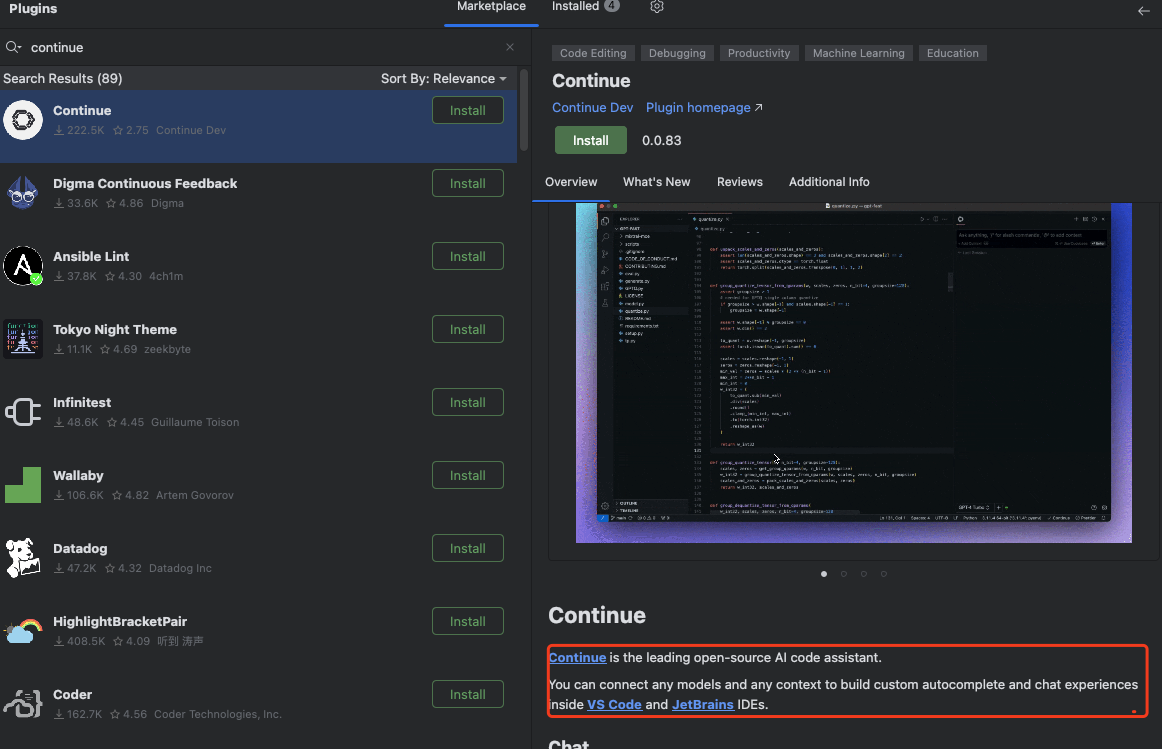
Task: Open the Continue Dev vendor link
Action: [x=592, y=107]
